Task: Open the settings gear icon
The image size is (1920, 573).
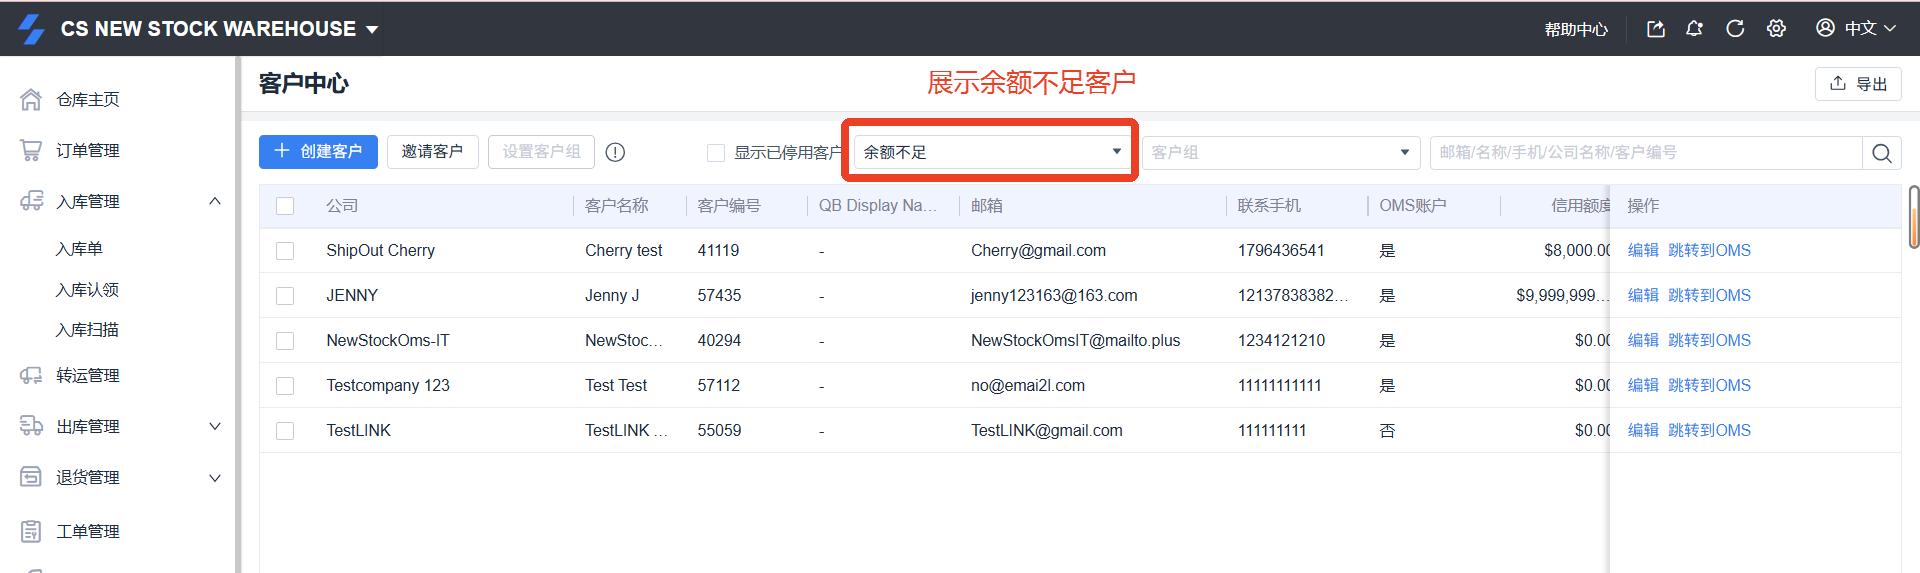Action: click(1776, 29)
